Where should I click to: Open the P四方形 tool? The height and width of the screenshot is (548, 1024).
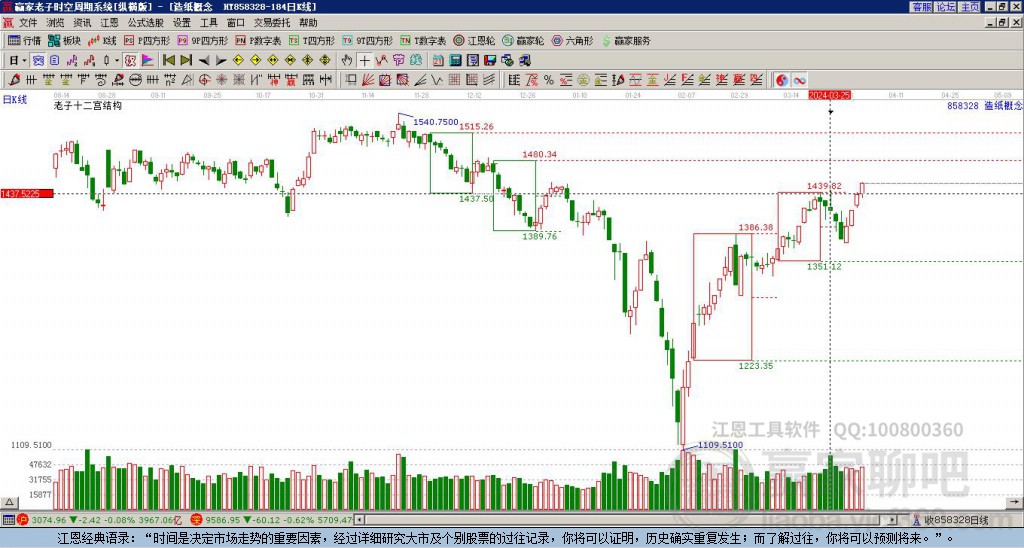click(147, 40)
